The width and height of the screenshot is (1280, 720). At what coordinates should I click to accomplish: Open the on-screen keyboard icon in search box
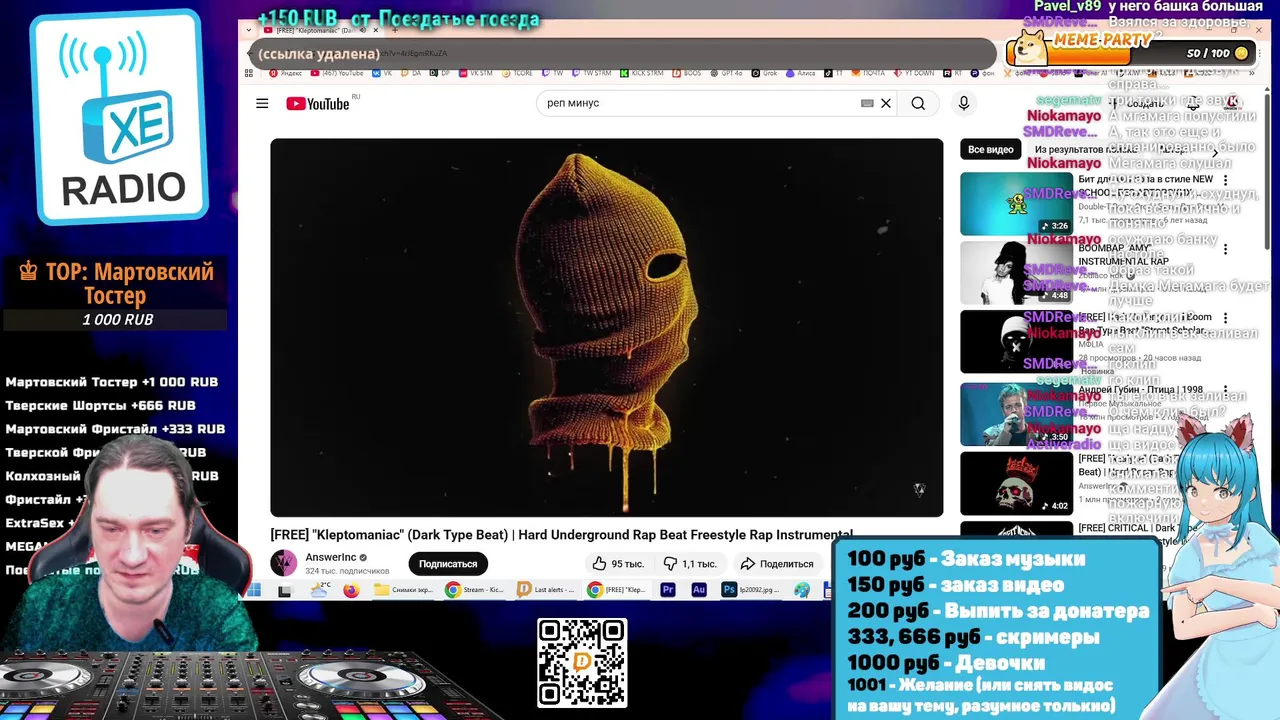(x=867, y=103)
